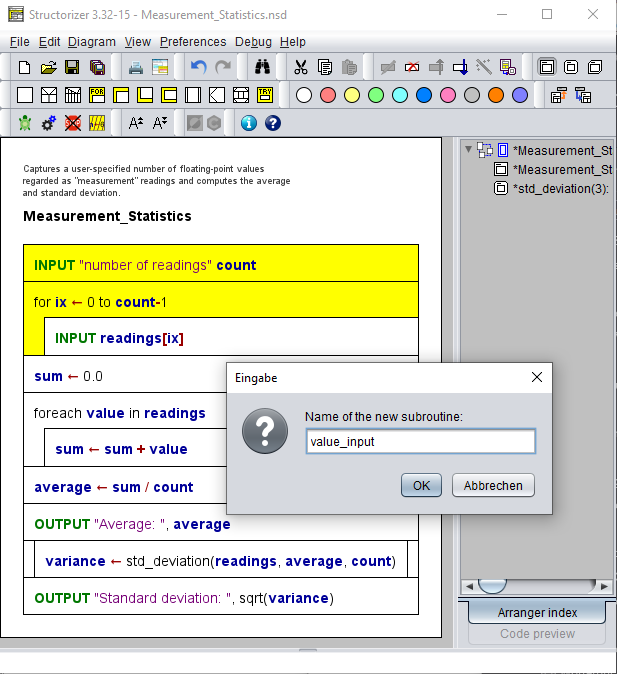Click the Abbrechen button
The image size is (617, 674).
pyautogui.click(x=493, y=485)
